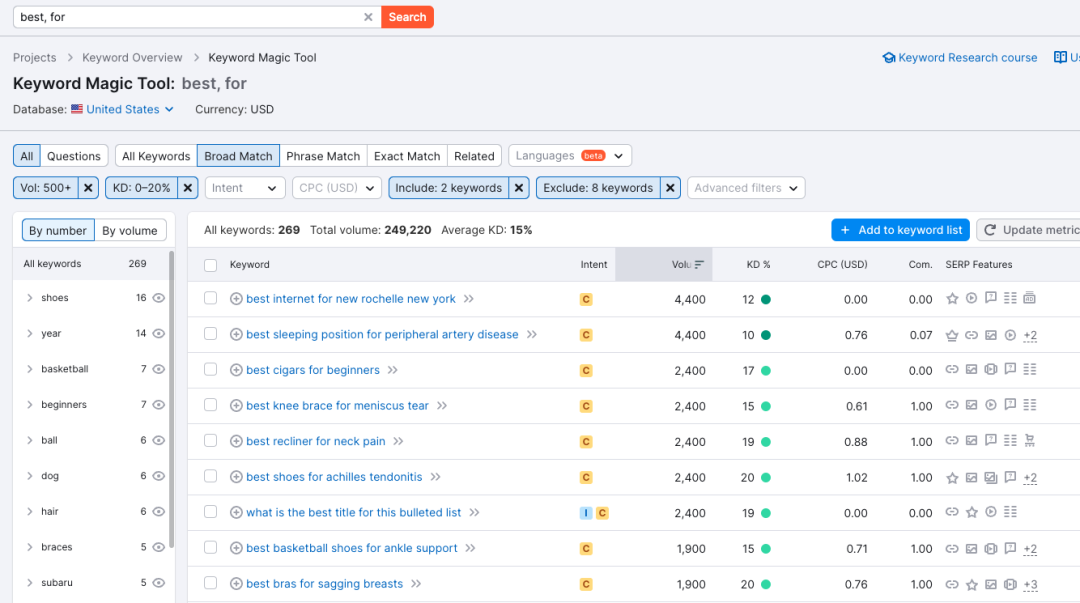Remove the Exclude: 8 keywords filter
The image size is (1080, 603).
click(670, 188)
